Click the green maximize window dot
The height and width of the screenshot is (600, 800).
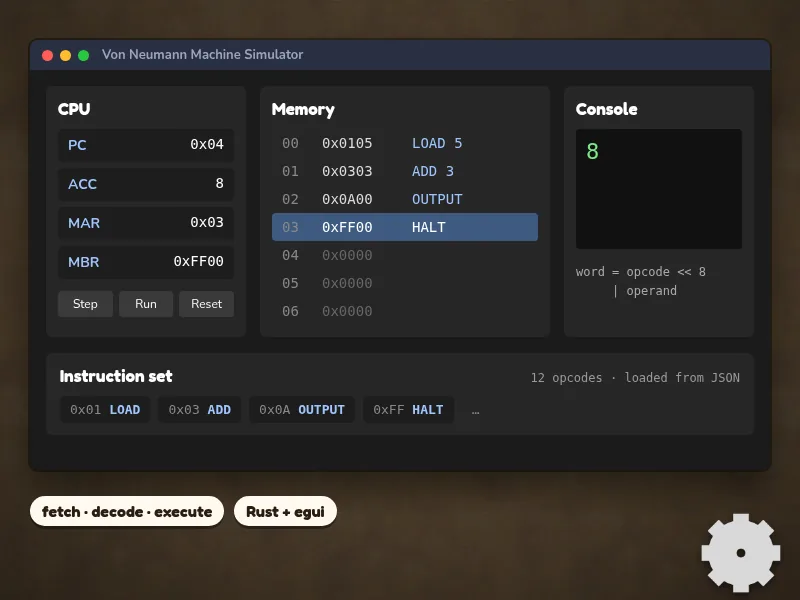(84, 55)
